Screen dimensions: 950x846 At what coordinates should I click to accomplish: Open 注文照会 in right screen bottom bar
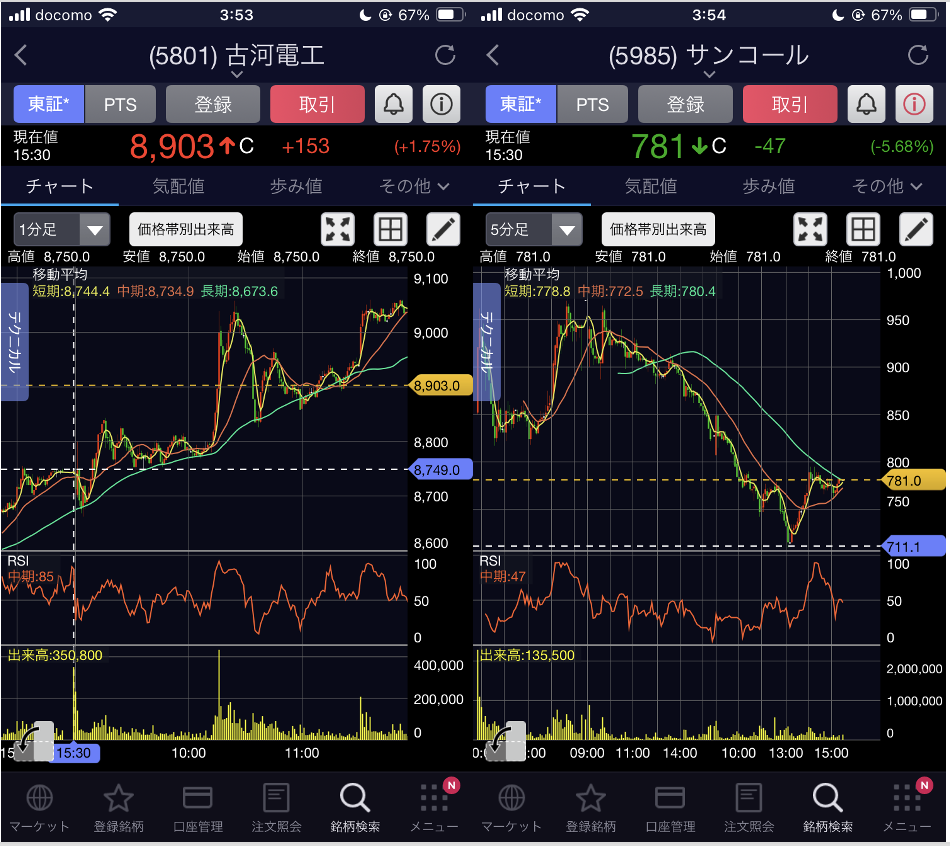749,808
